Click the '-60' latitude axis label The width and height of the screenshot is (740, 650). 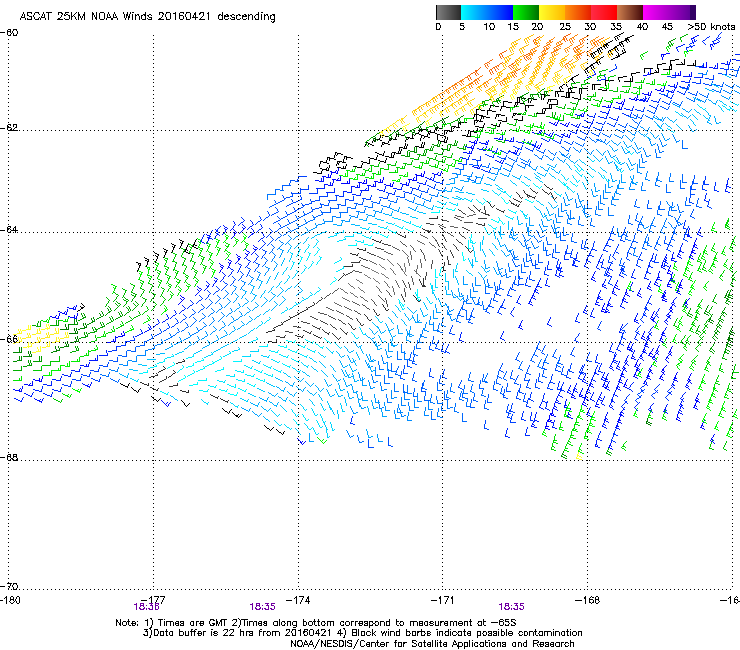tap(9, 33)
